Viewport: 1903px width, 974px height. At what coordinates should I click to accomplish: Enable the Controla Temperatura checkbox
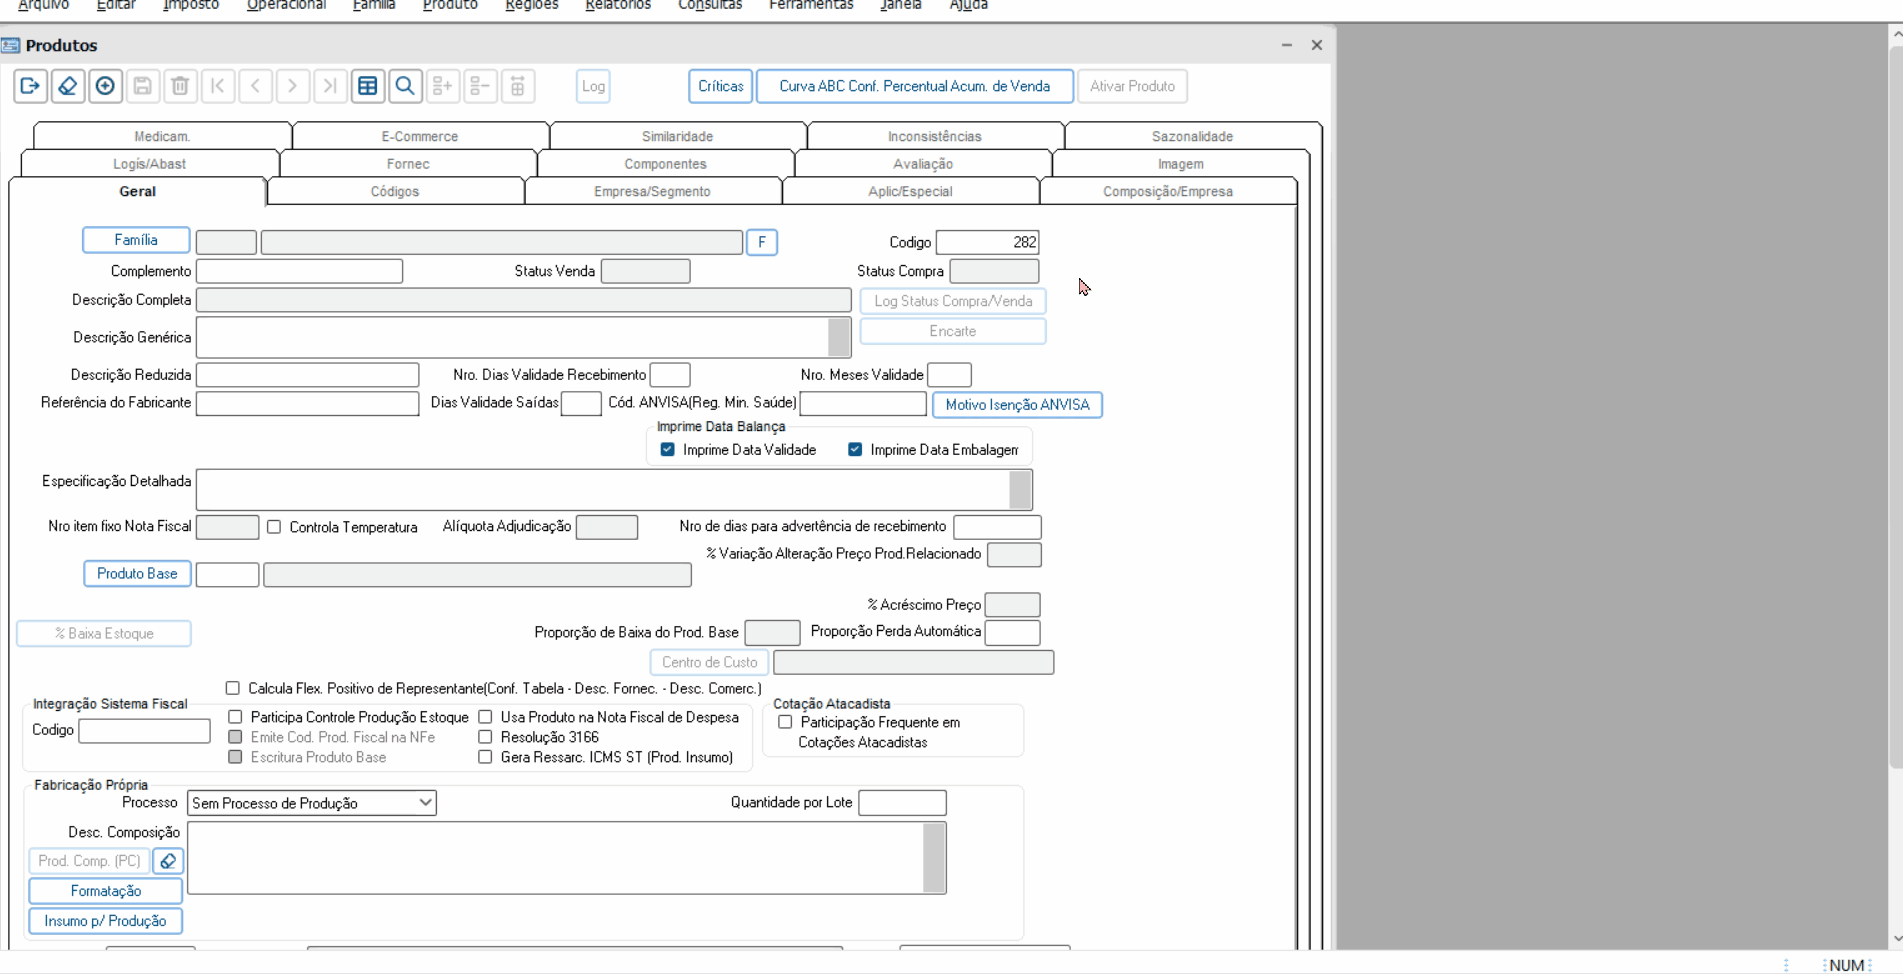[x=274, y=527]
